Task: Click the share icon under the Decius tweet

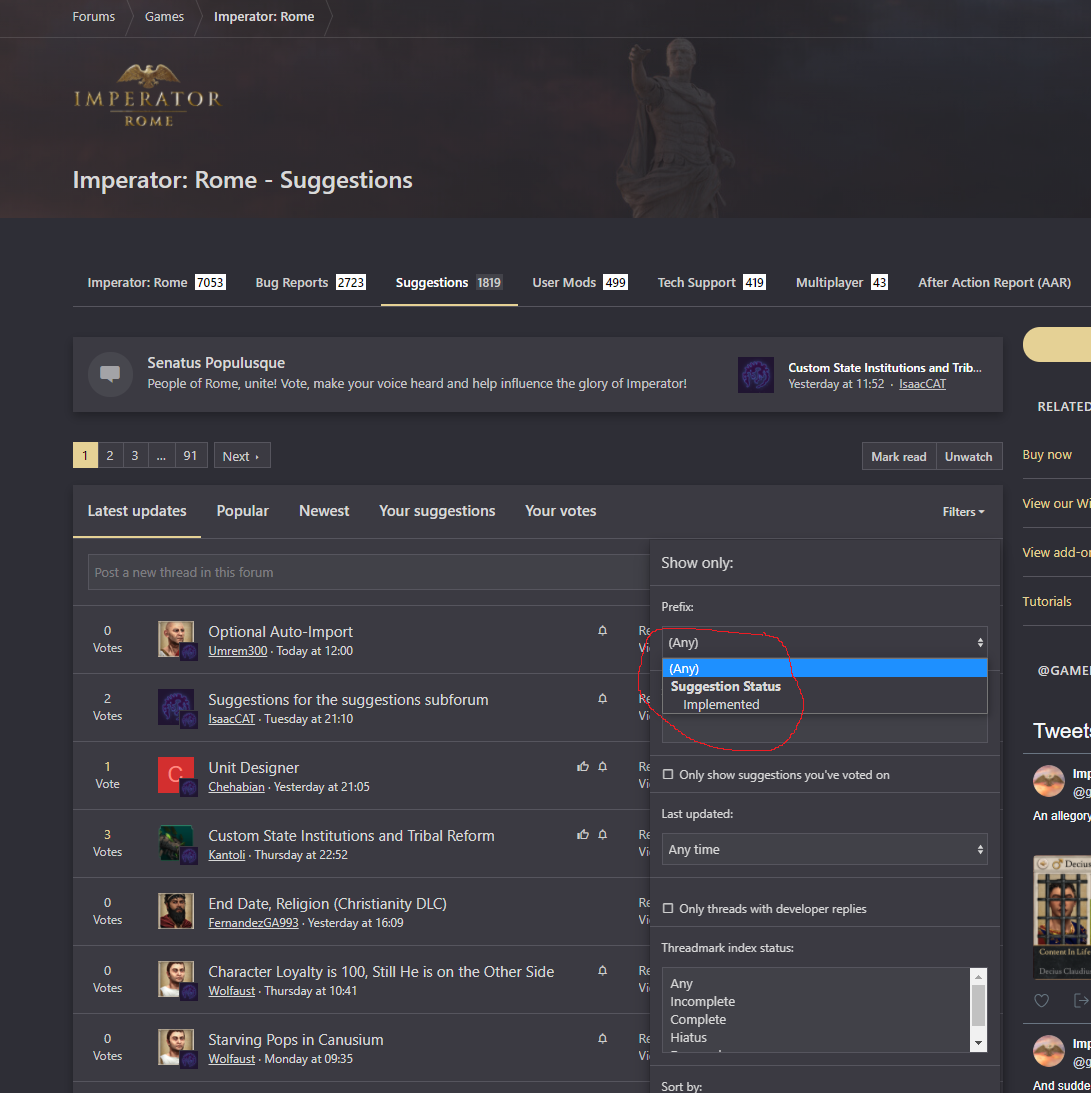Action: pyautogui.click(x=1086, y=1000)
